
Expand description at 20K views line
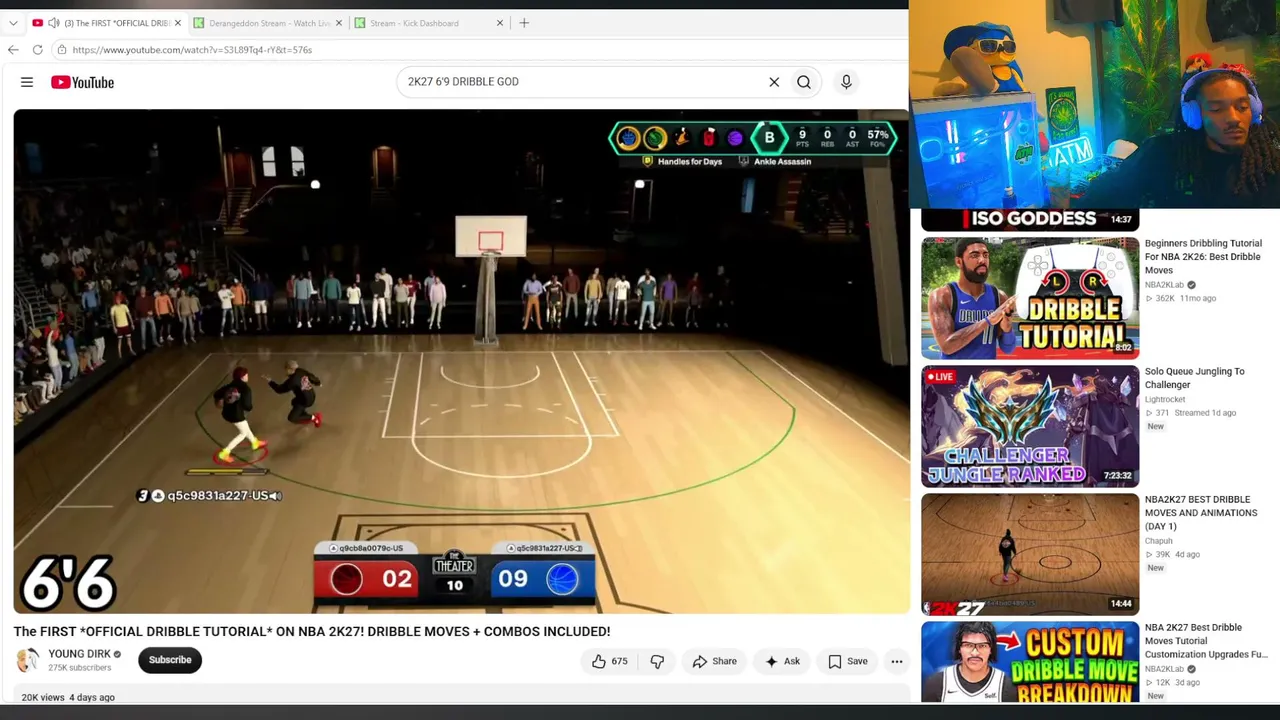click(x=68, y=697)
